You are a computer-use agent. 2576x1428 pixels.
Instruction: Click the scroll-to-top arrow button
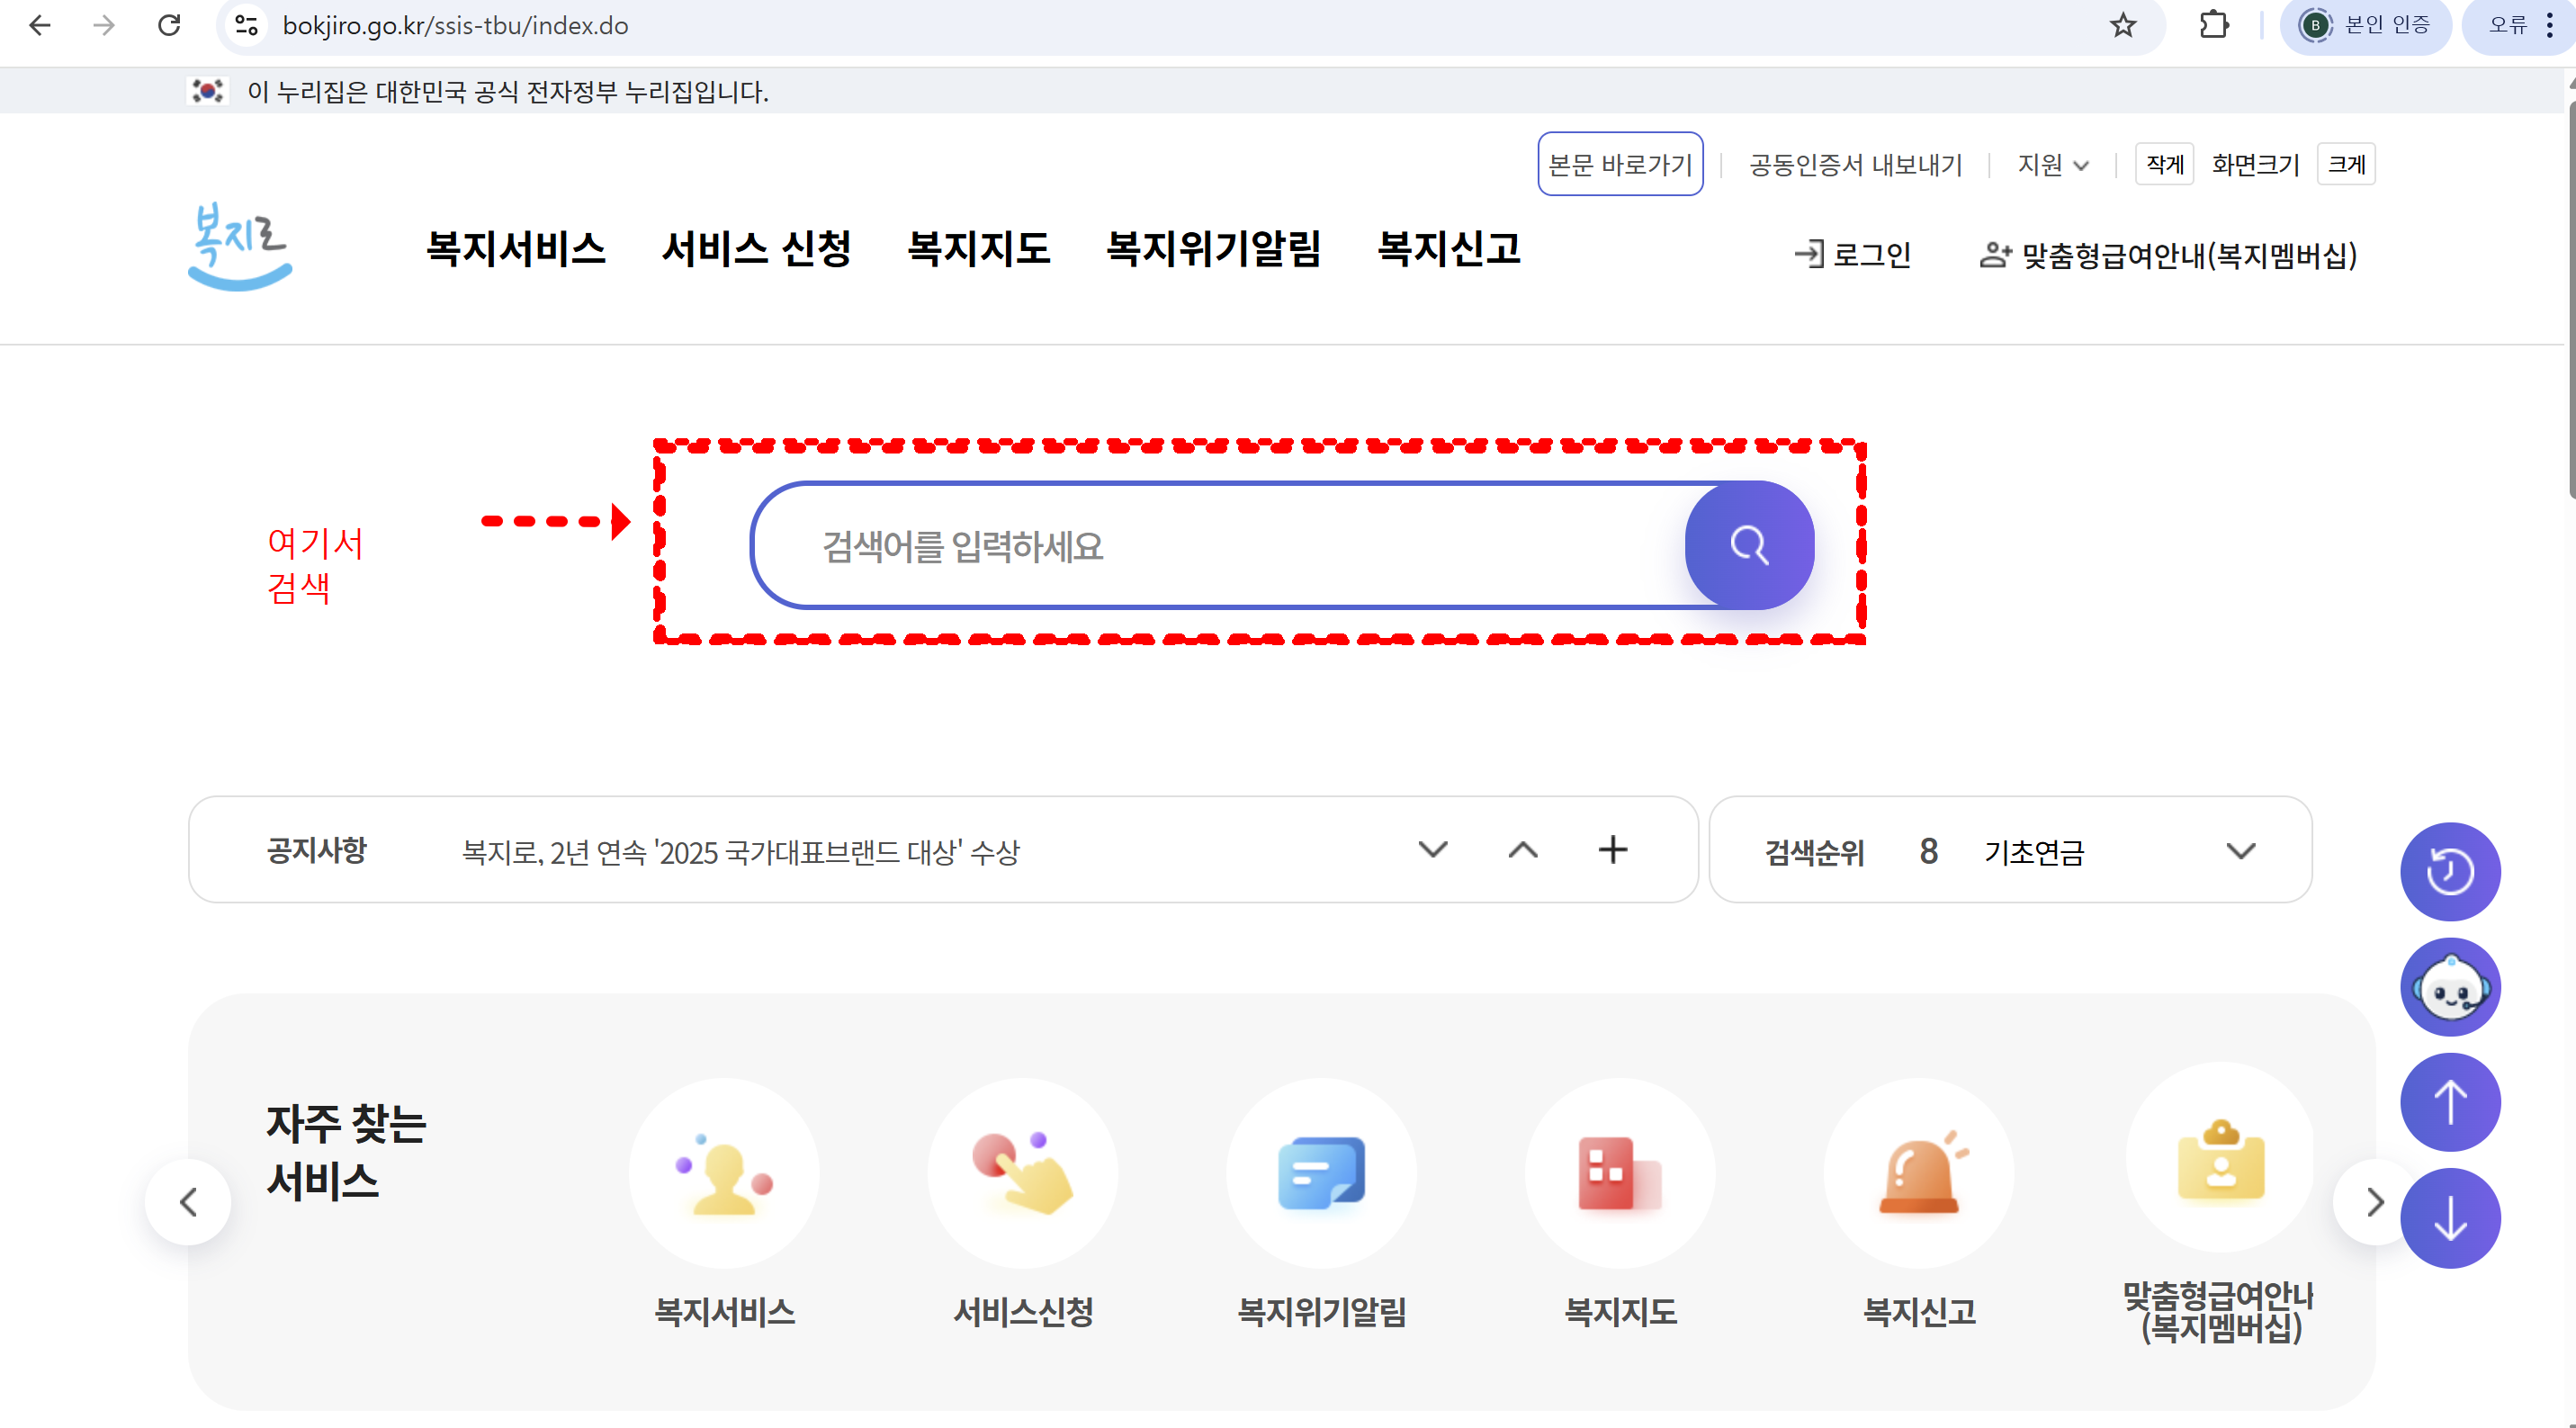tap(2449, 1103)
